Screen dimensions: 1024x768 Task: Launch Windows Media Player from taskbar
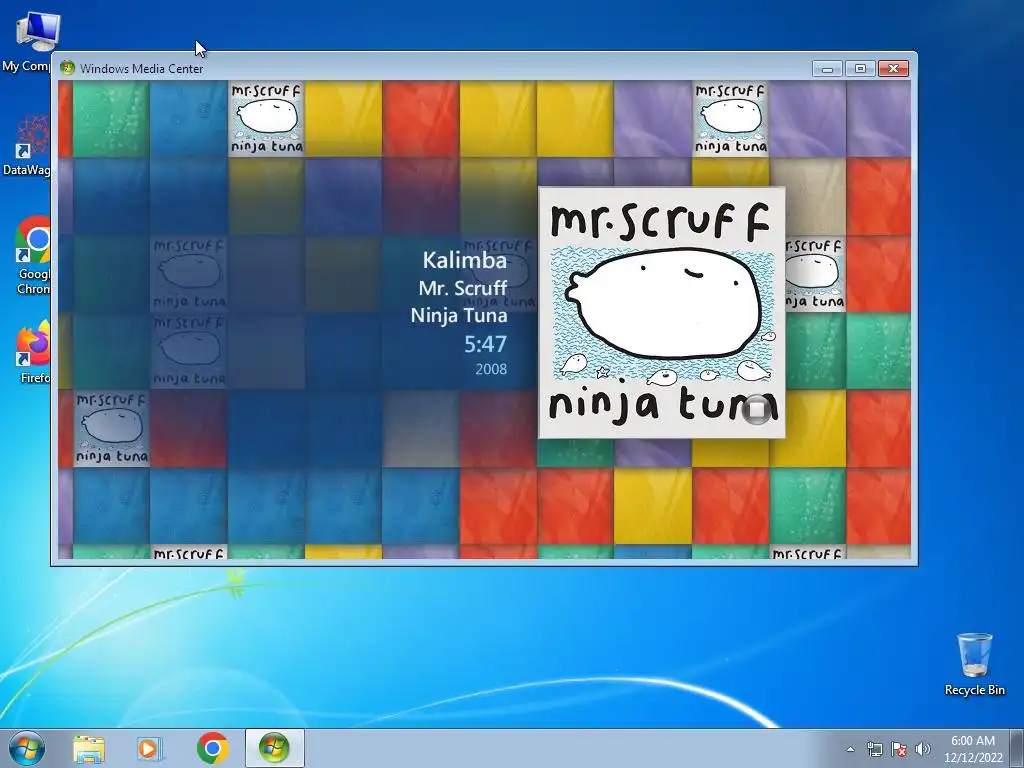point(149,749)
